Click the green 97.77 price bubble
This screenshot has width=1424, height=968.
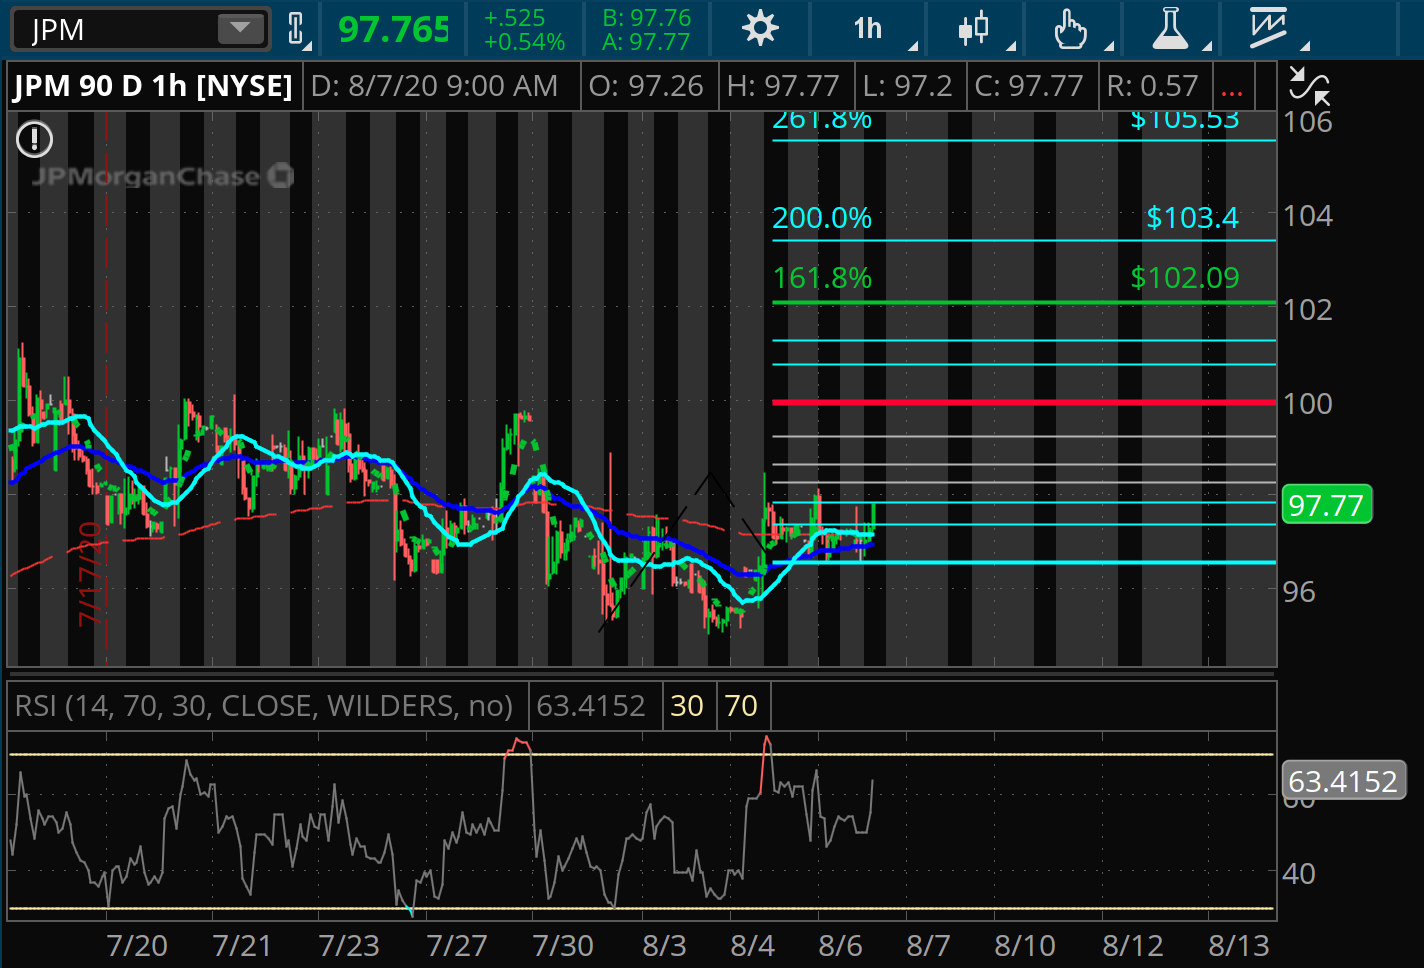click(x=1326, y=505)
